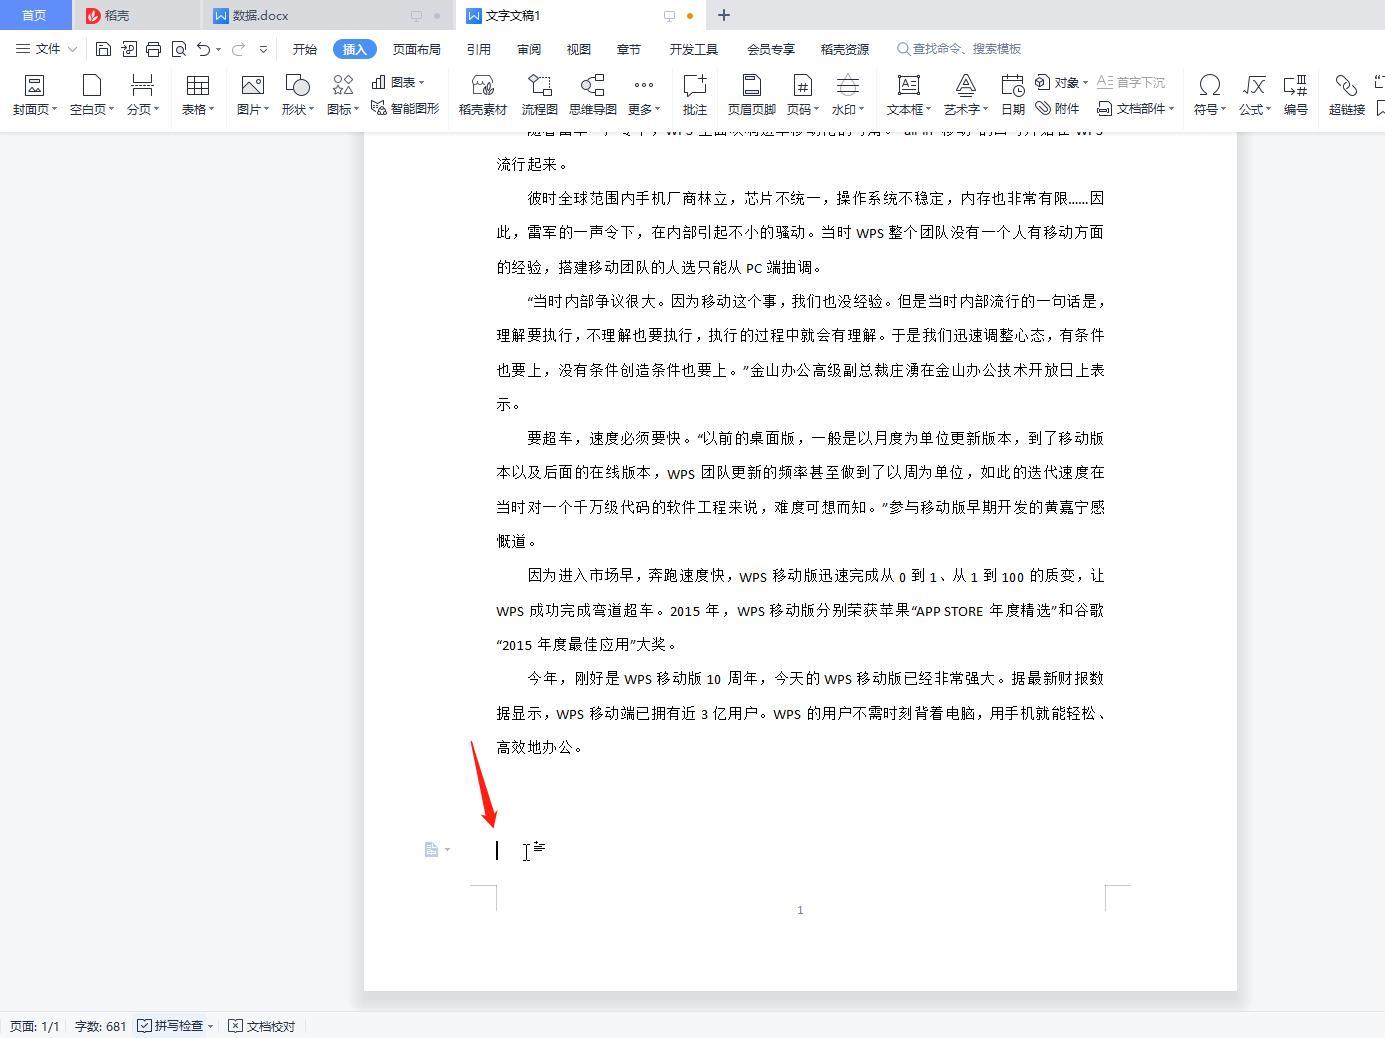
Task: Open the File (文件) menu dropdown arrow
Action: [72, 49]
